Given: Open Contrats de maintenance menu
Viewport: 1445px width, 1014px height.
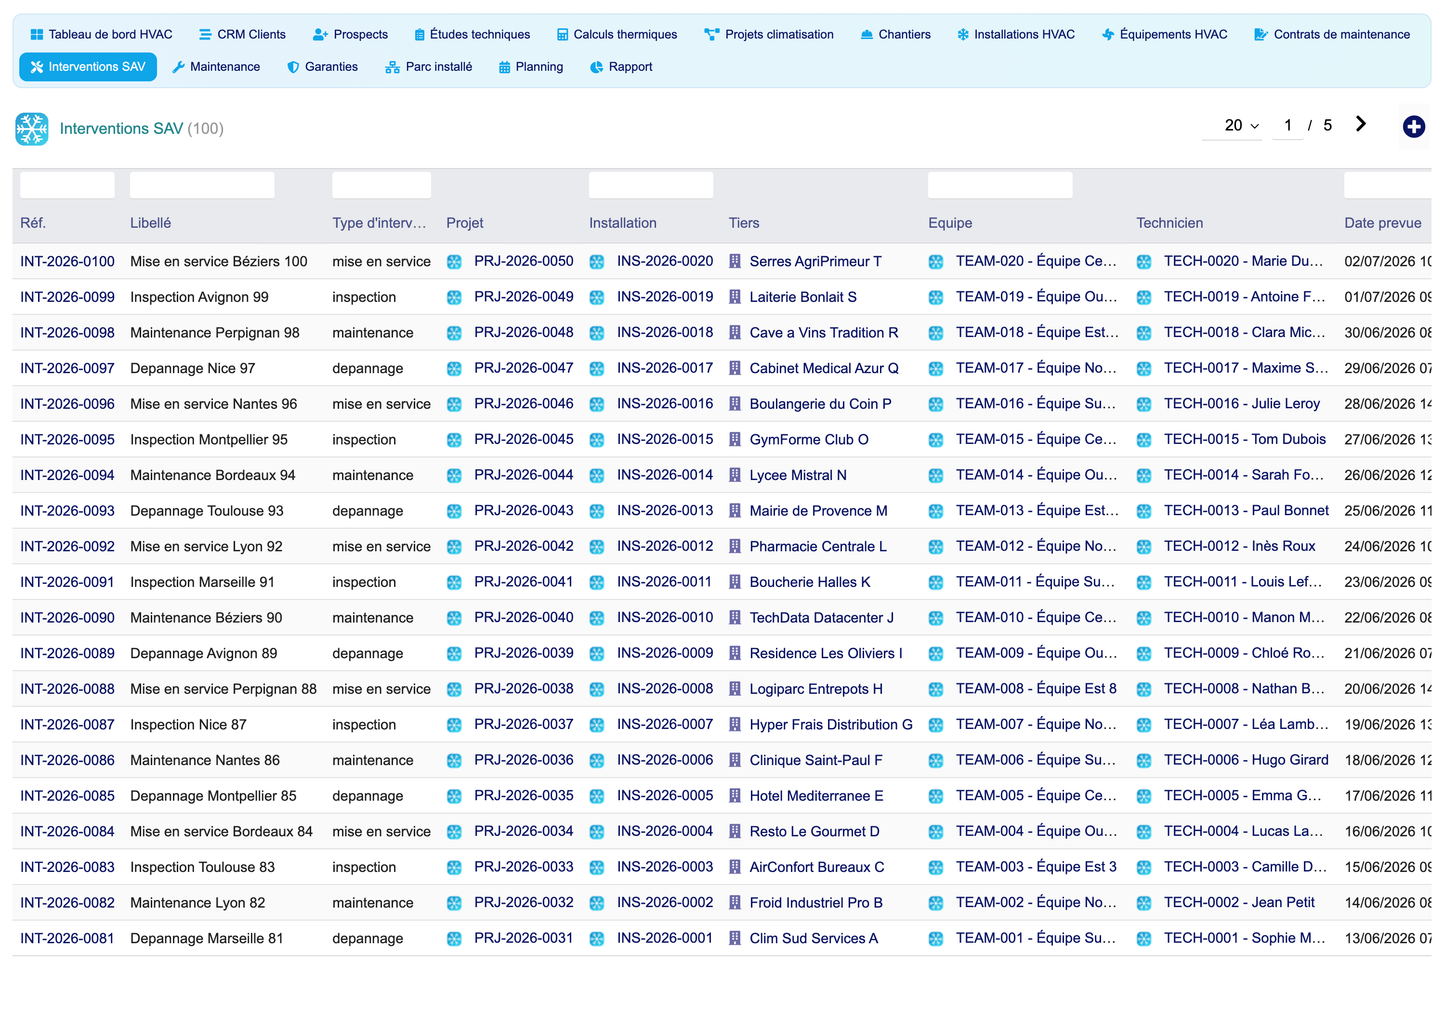Looking at the screenshot, I should point(1332,34).
